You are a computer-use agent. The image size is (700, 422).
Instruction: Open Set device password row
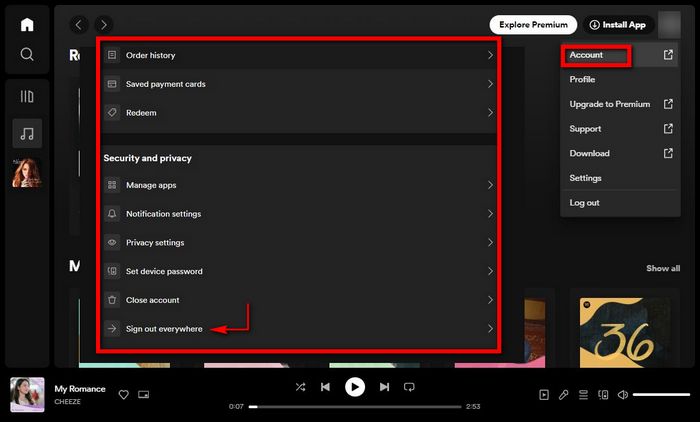point(299,271)
